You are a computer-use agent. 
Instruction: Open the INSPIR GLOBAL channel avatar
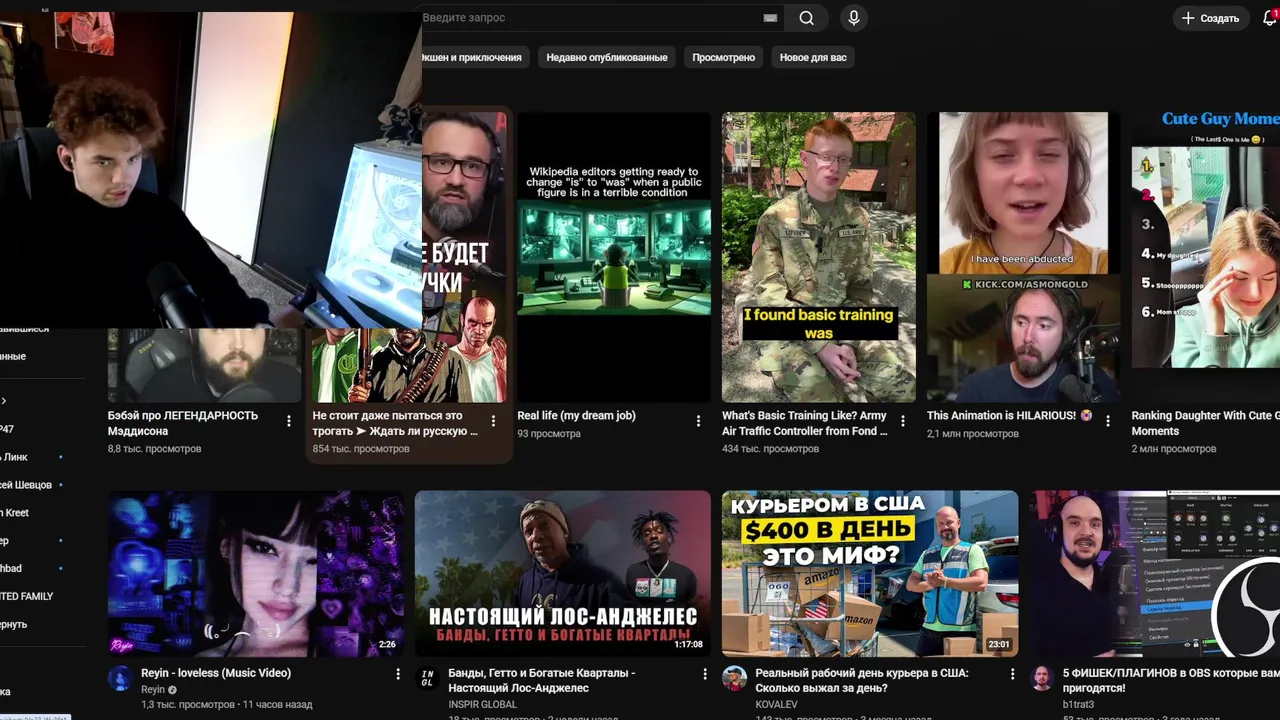point(427,678)
